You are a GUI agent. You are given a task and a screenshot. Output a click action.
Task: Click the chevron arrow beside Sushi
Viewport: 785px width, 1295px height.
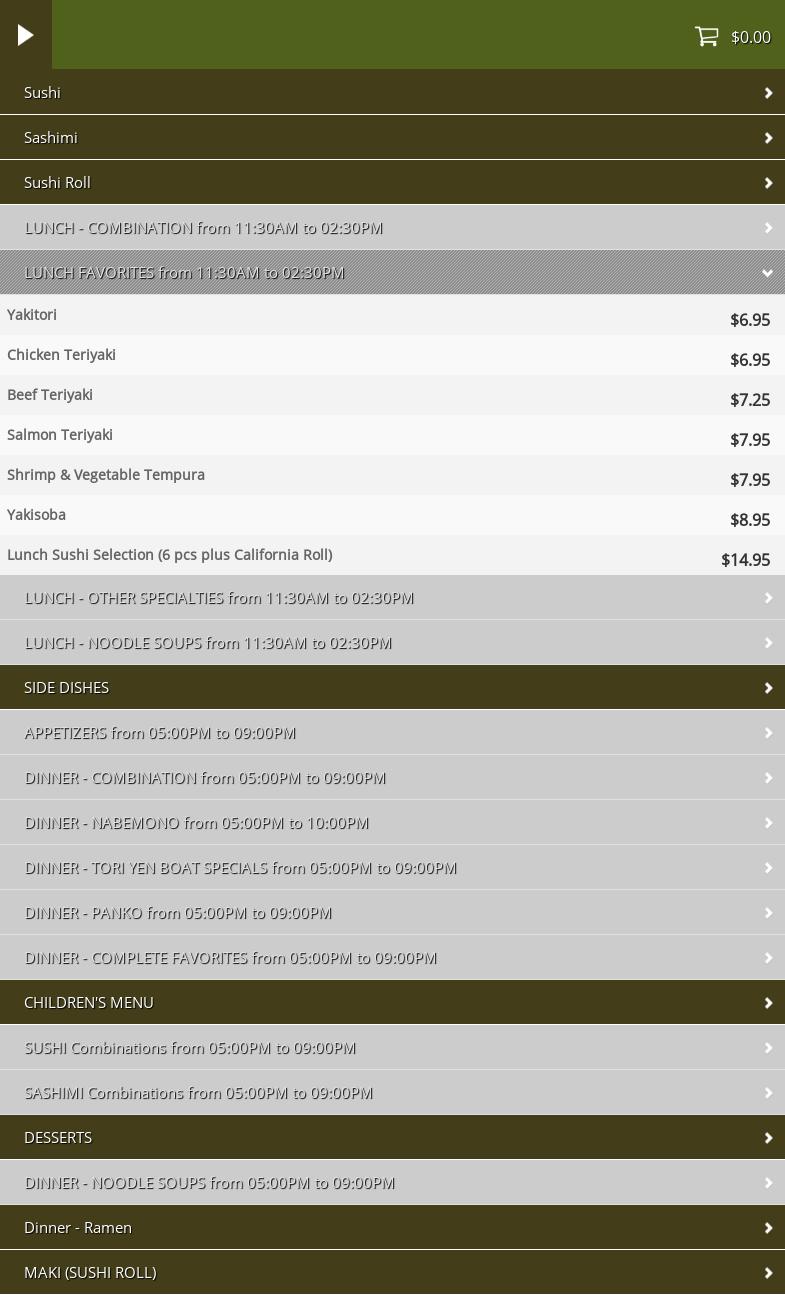tap(768, 93)
